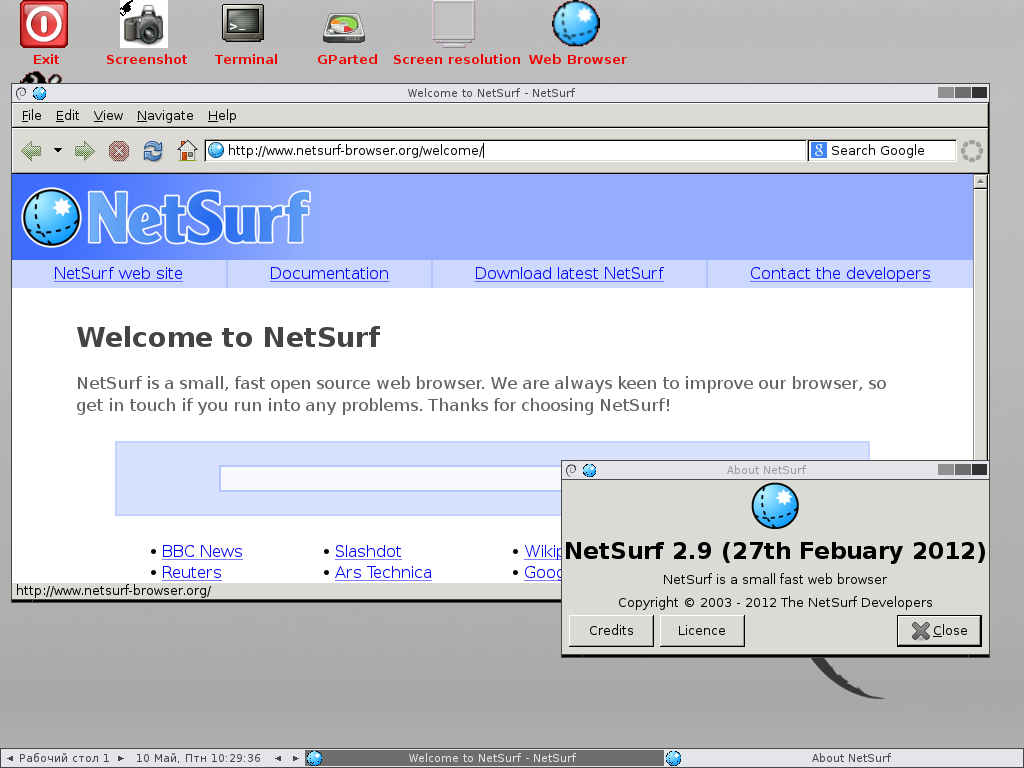
Task: Follow Download latest NetSurf link
Action: (x=569, y=274)
